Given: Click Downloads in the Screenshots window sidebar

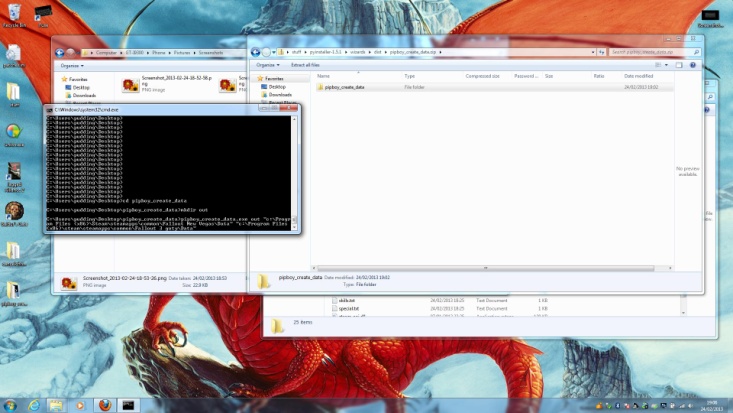Looking at the screenshot, I should pyautogui.click(x=80, y=95).
